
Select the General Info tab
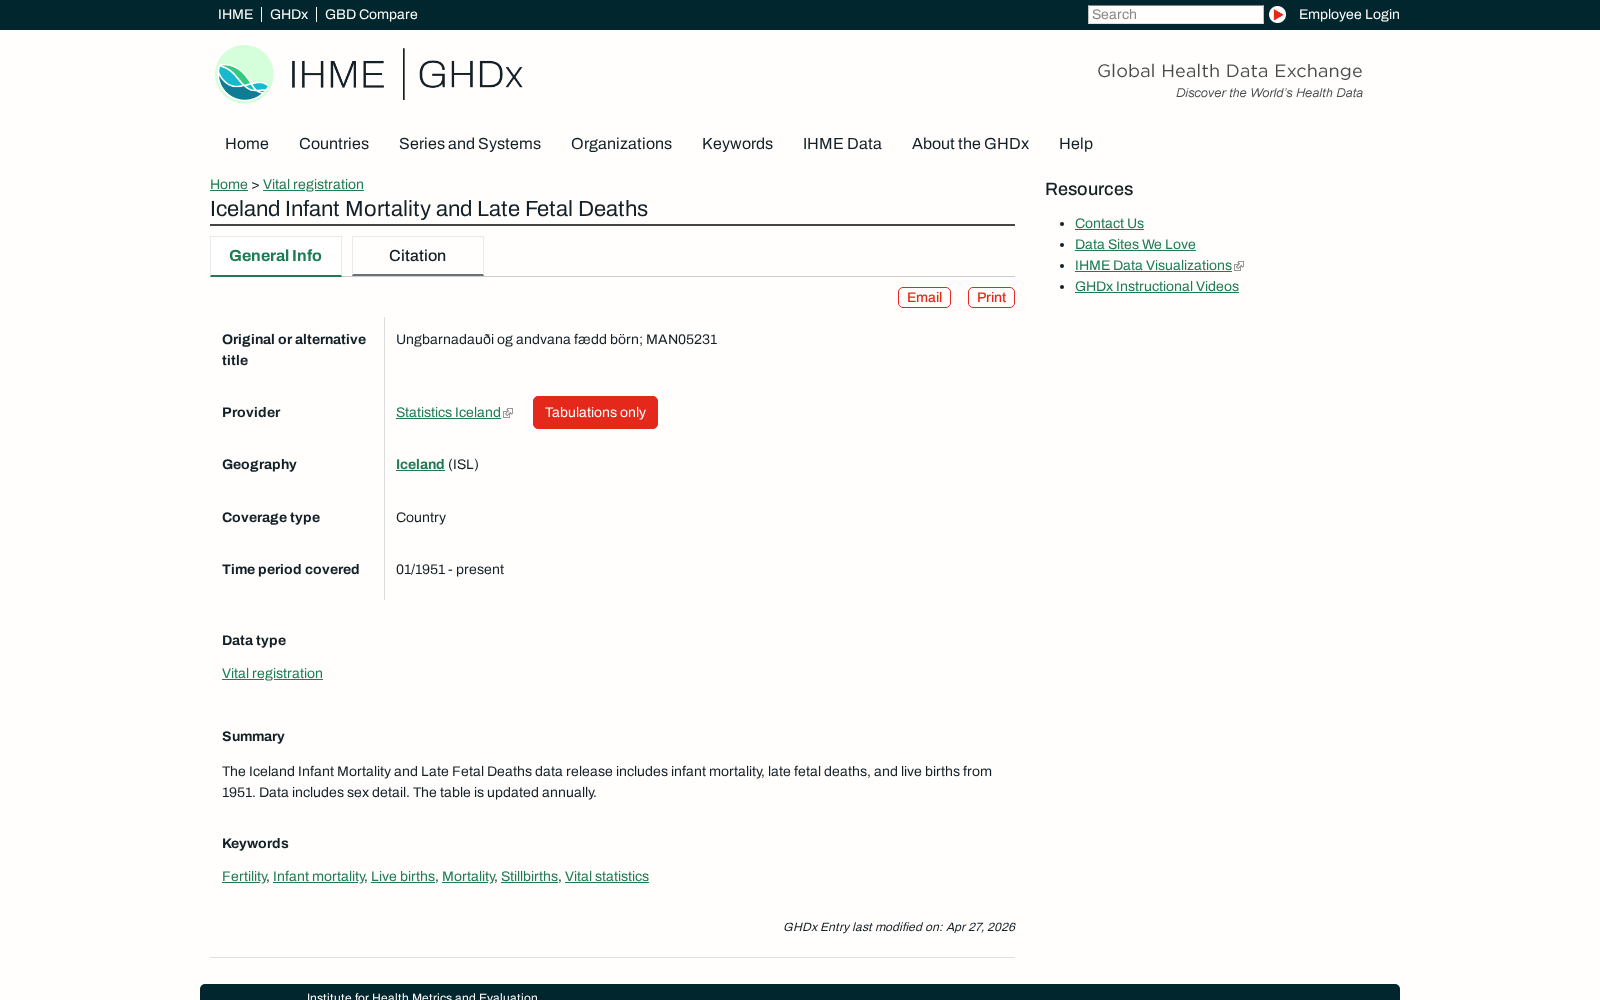pos(276,256)
